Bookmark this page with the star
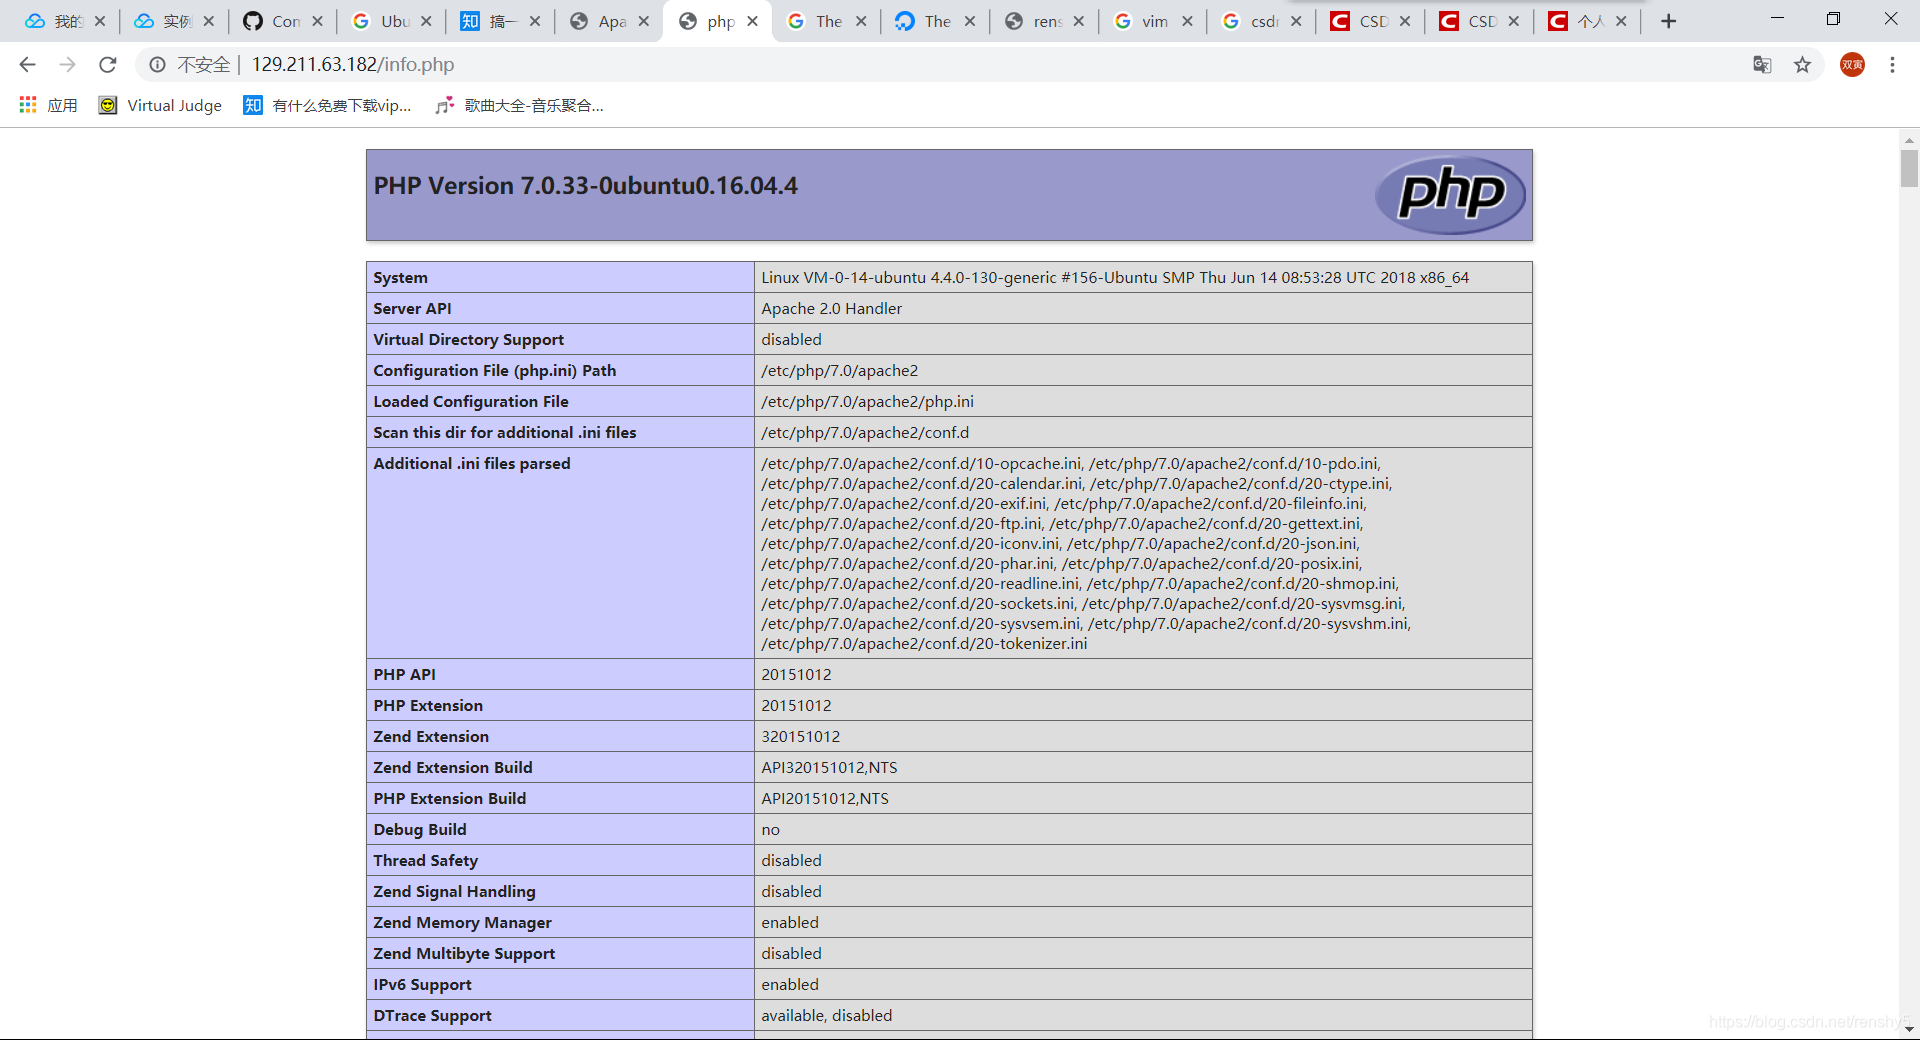This screenshot has width=1920, height=1040. tap(1802, 65)
